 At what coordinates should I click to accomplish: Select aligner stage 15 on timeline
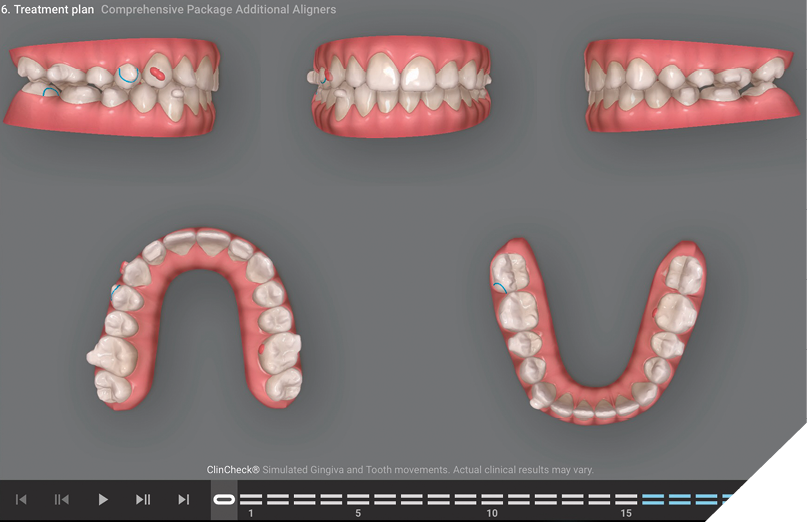(626, 499)
